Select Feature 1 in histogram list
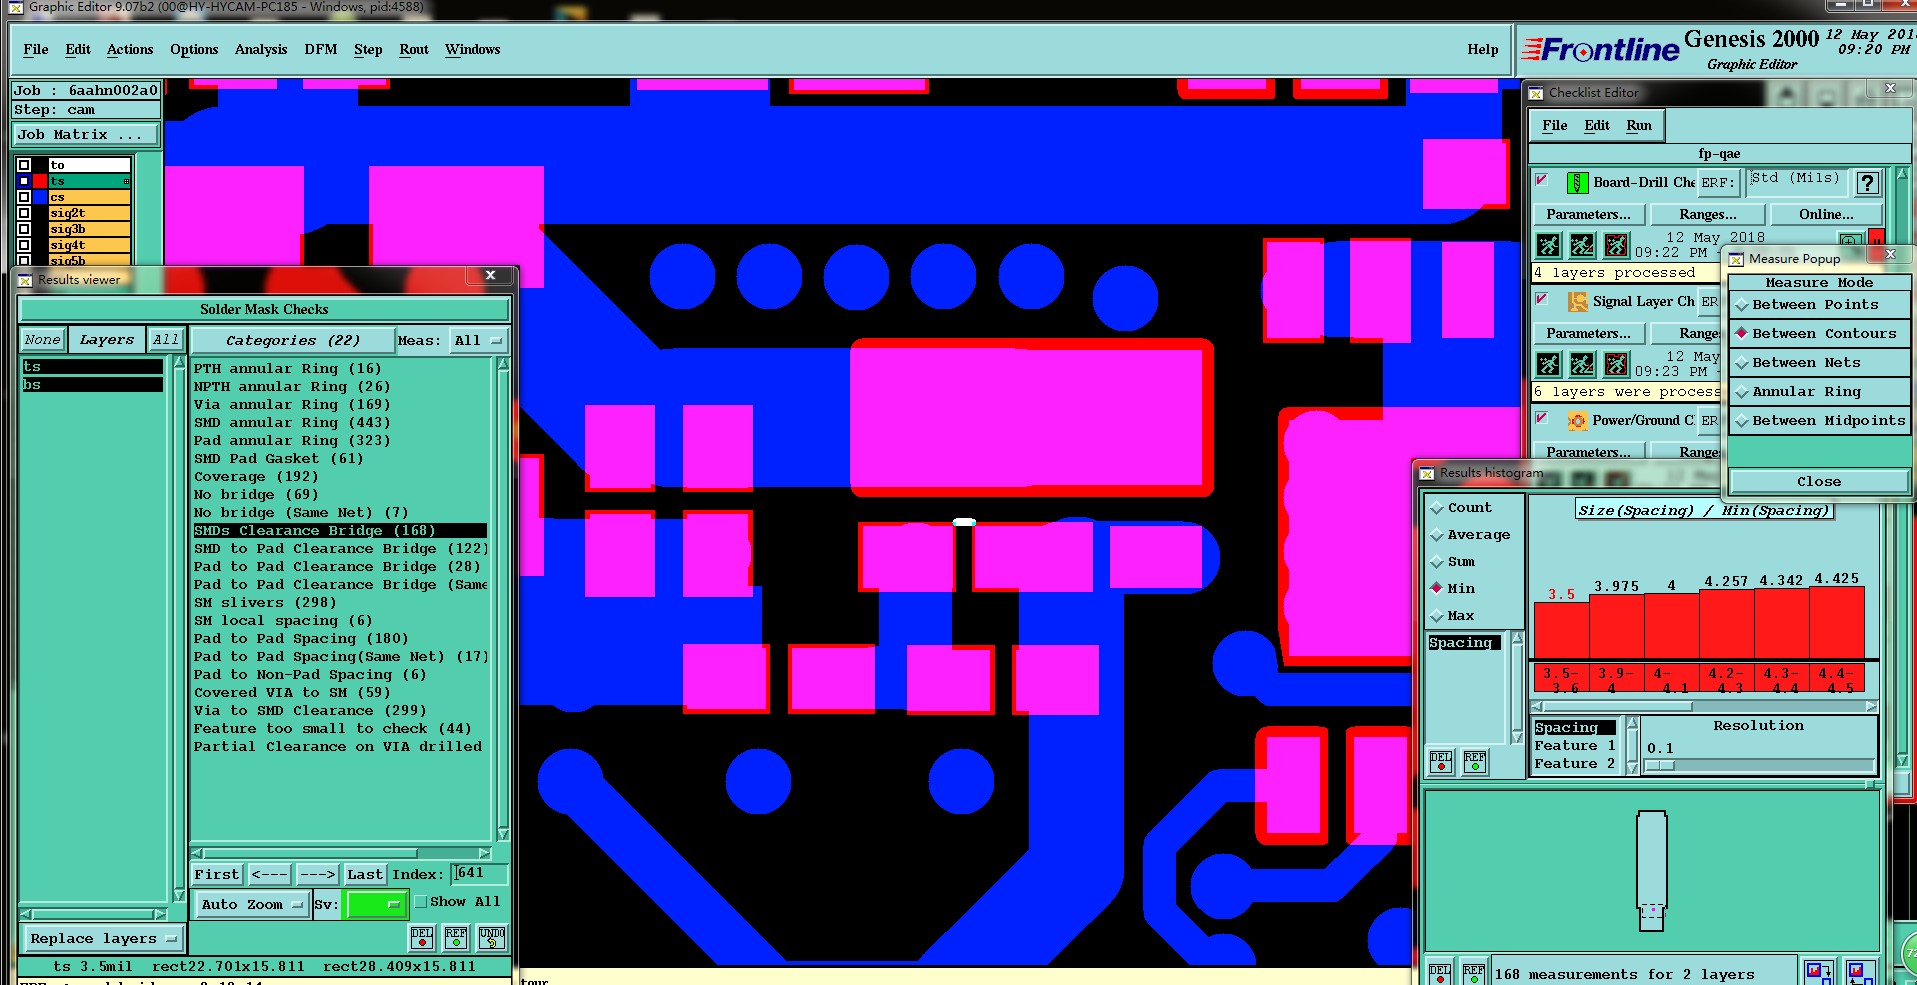Viewport: 1917px width, 985px height. pyautogui.click(x=1575, y=746)
